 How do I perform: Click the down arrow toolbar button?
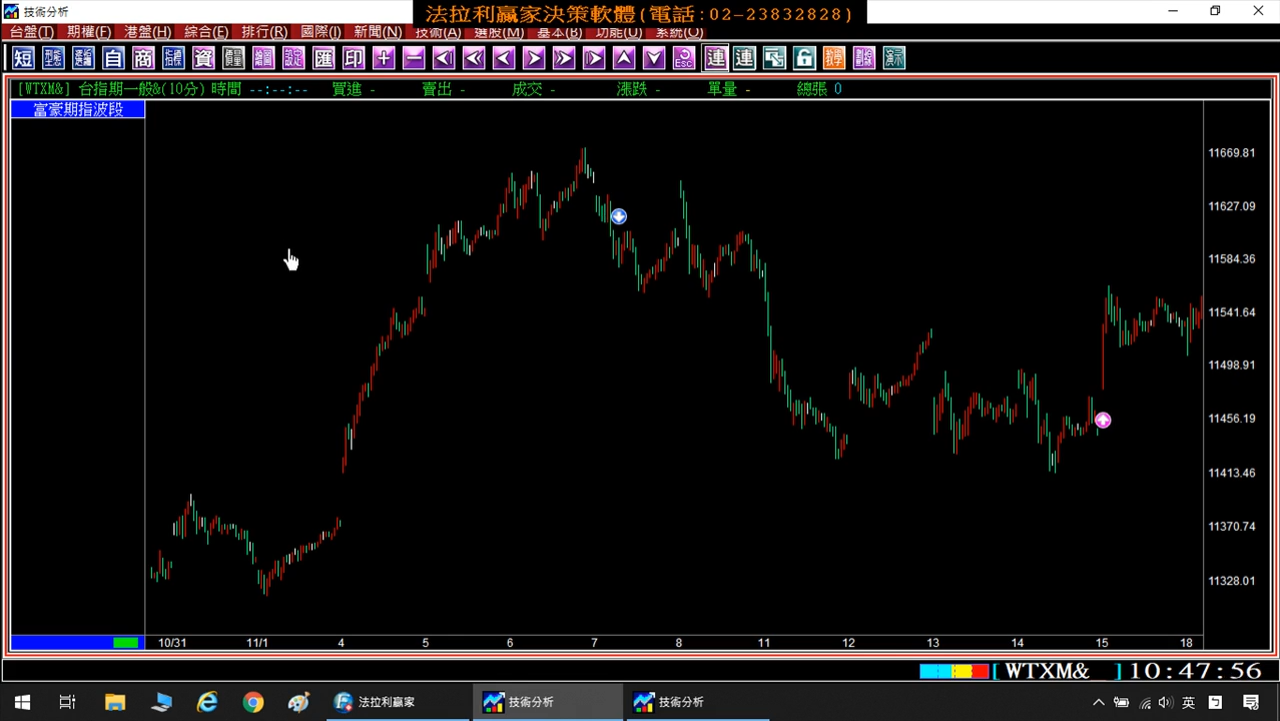tap(654, 58)
